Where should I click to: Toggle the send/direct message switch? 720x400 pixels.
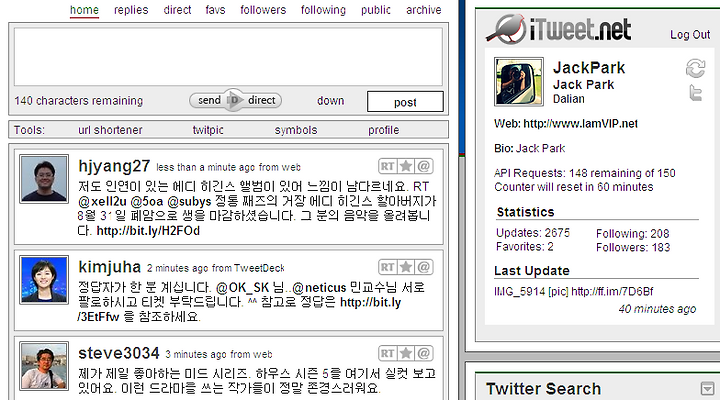[x=235, y=100]
